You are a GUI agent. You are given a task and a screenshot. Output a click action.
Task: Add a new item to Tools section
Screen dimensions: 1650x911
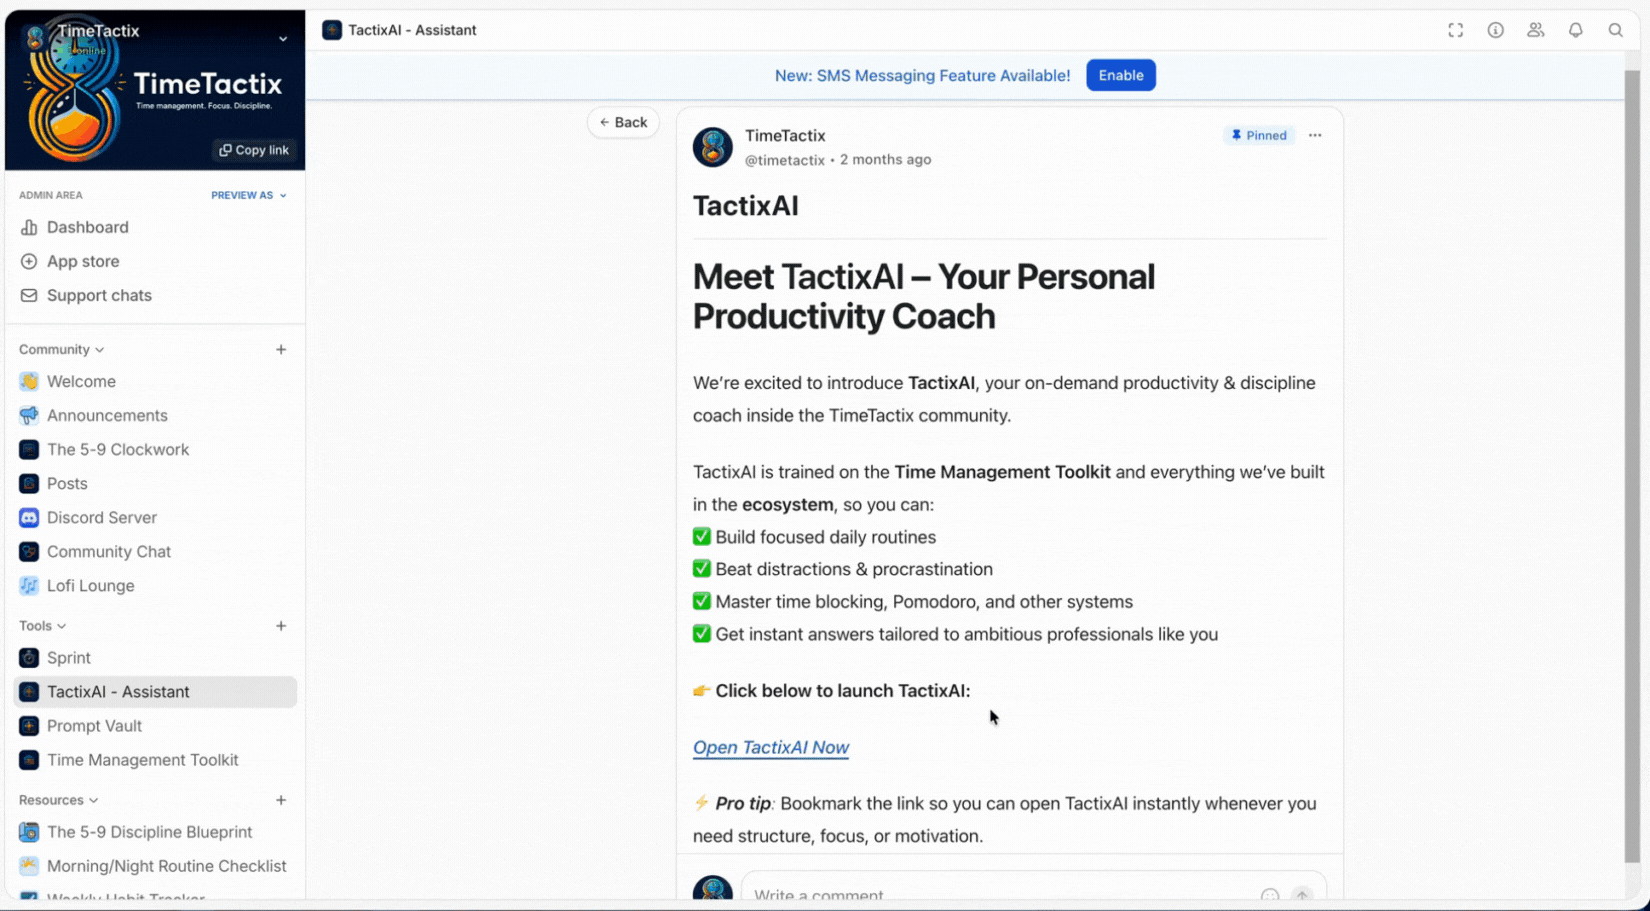click(x=281, y=626)
